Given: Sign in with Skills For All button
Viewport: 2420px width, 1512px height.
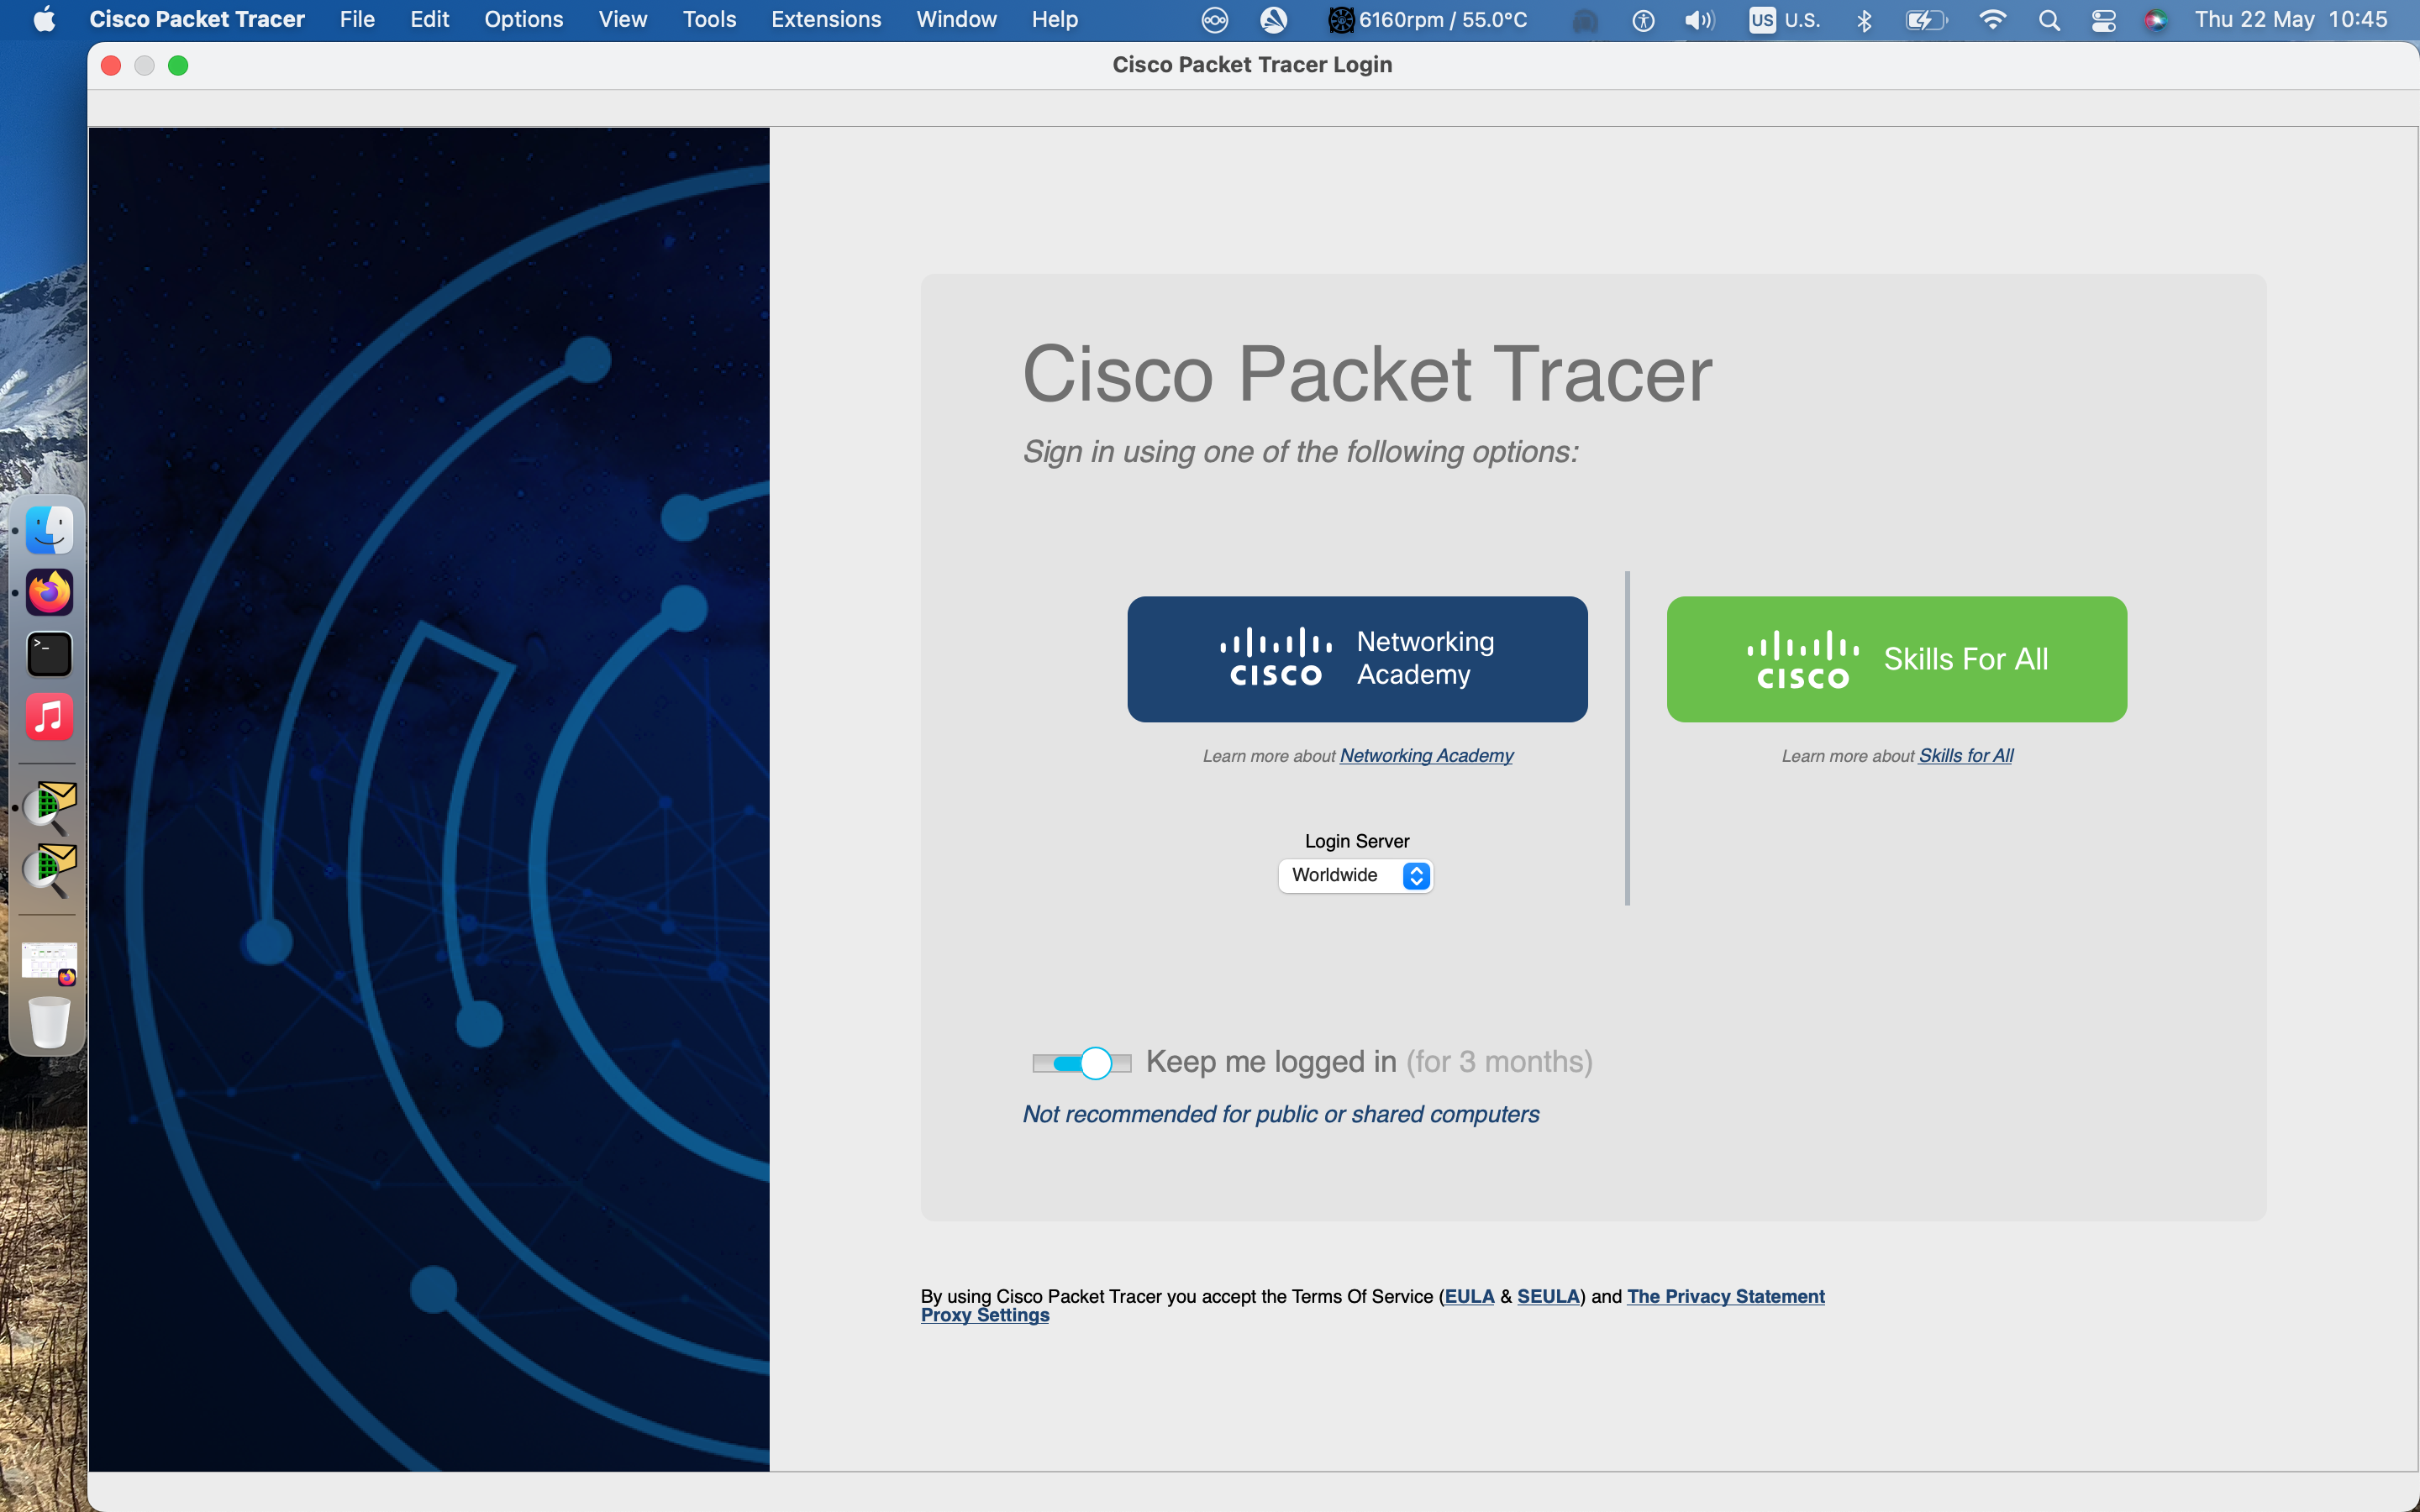Looking at the screenshot, I should [x=1896, y=659].
